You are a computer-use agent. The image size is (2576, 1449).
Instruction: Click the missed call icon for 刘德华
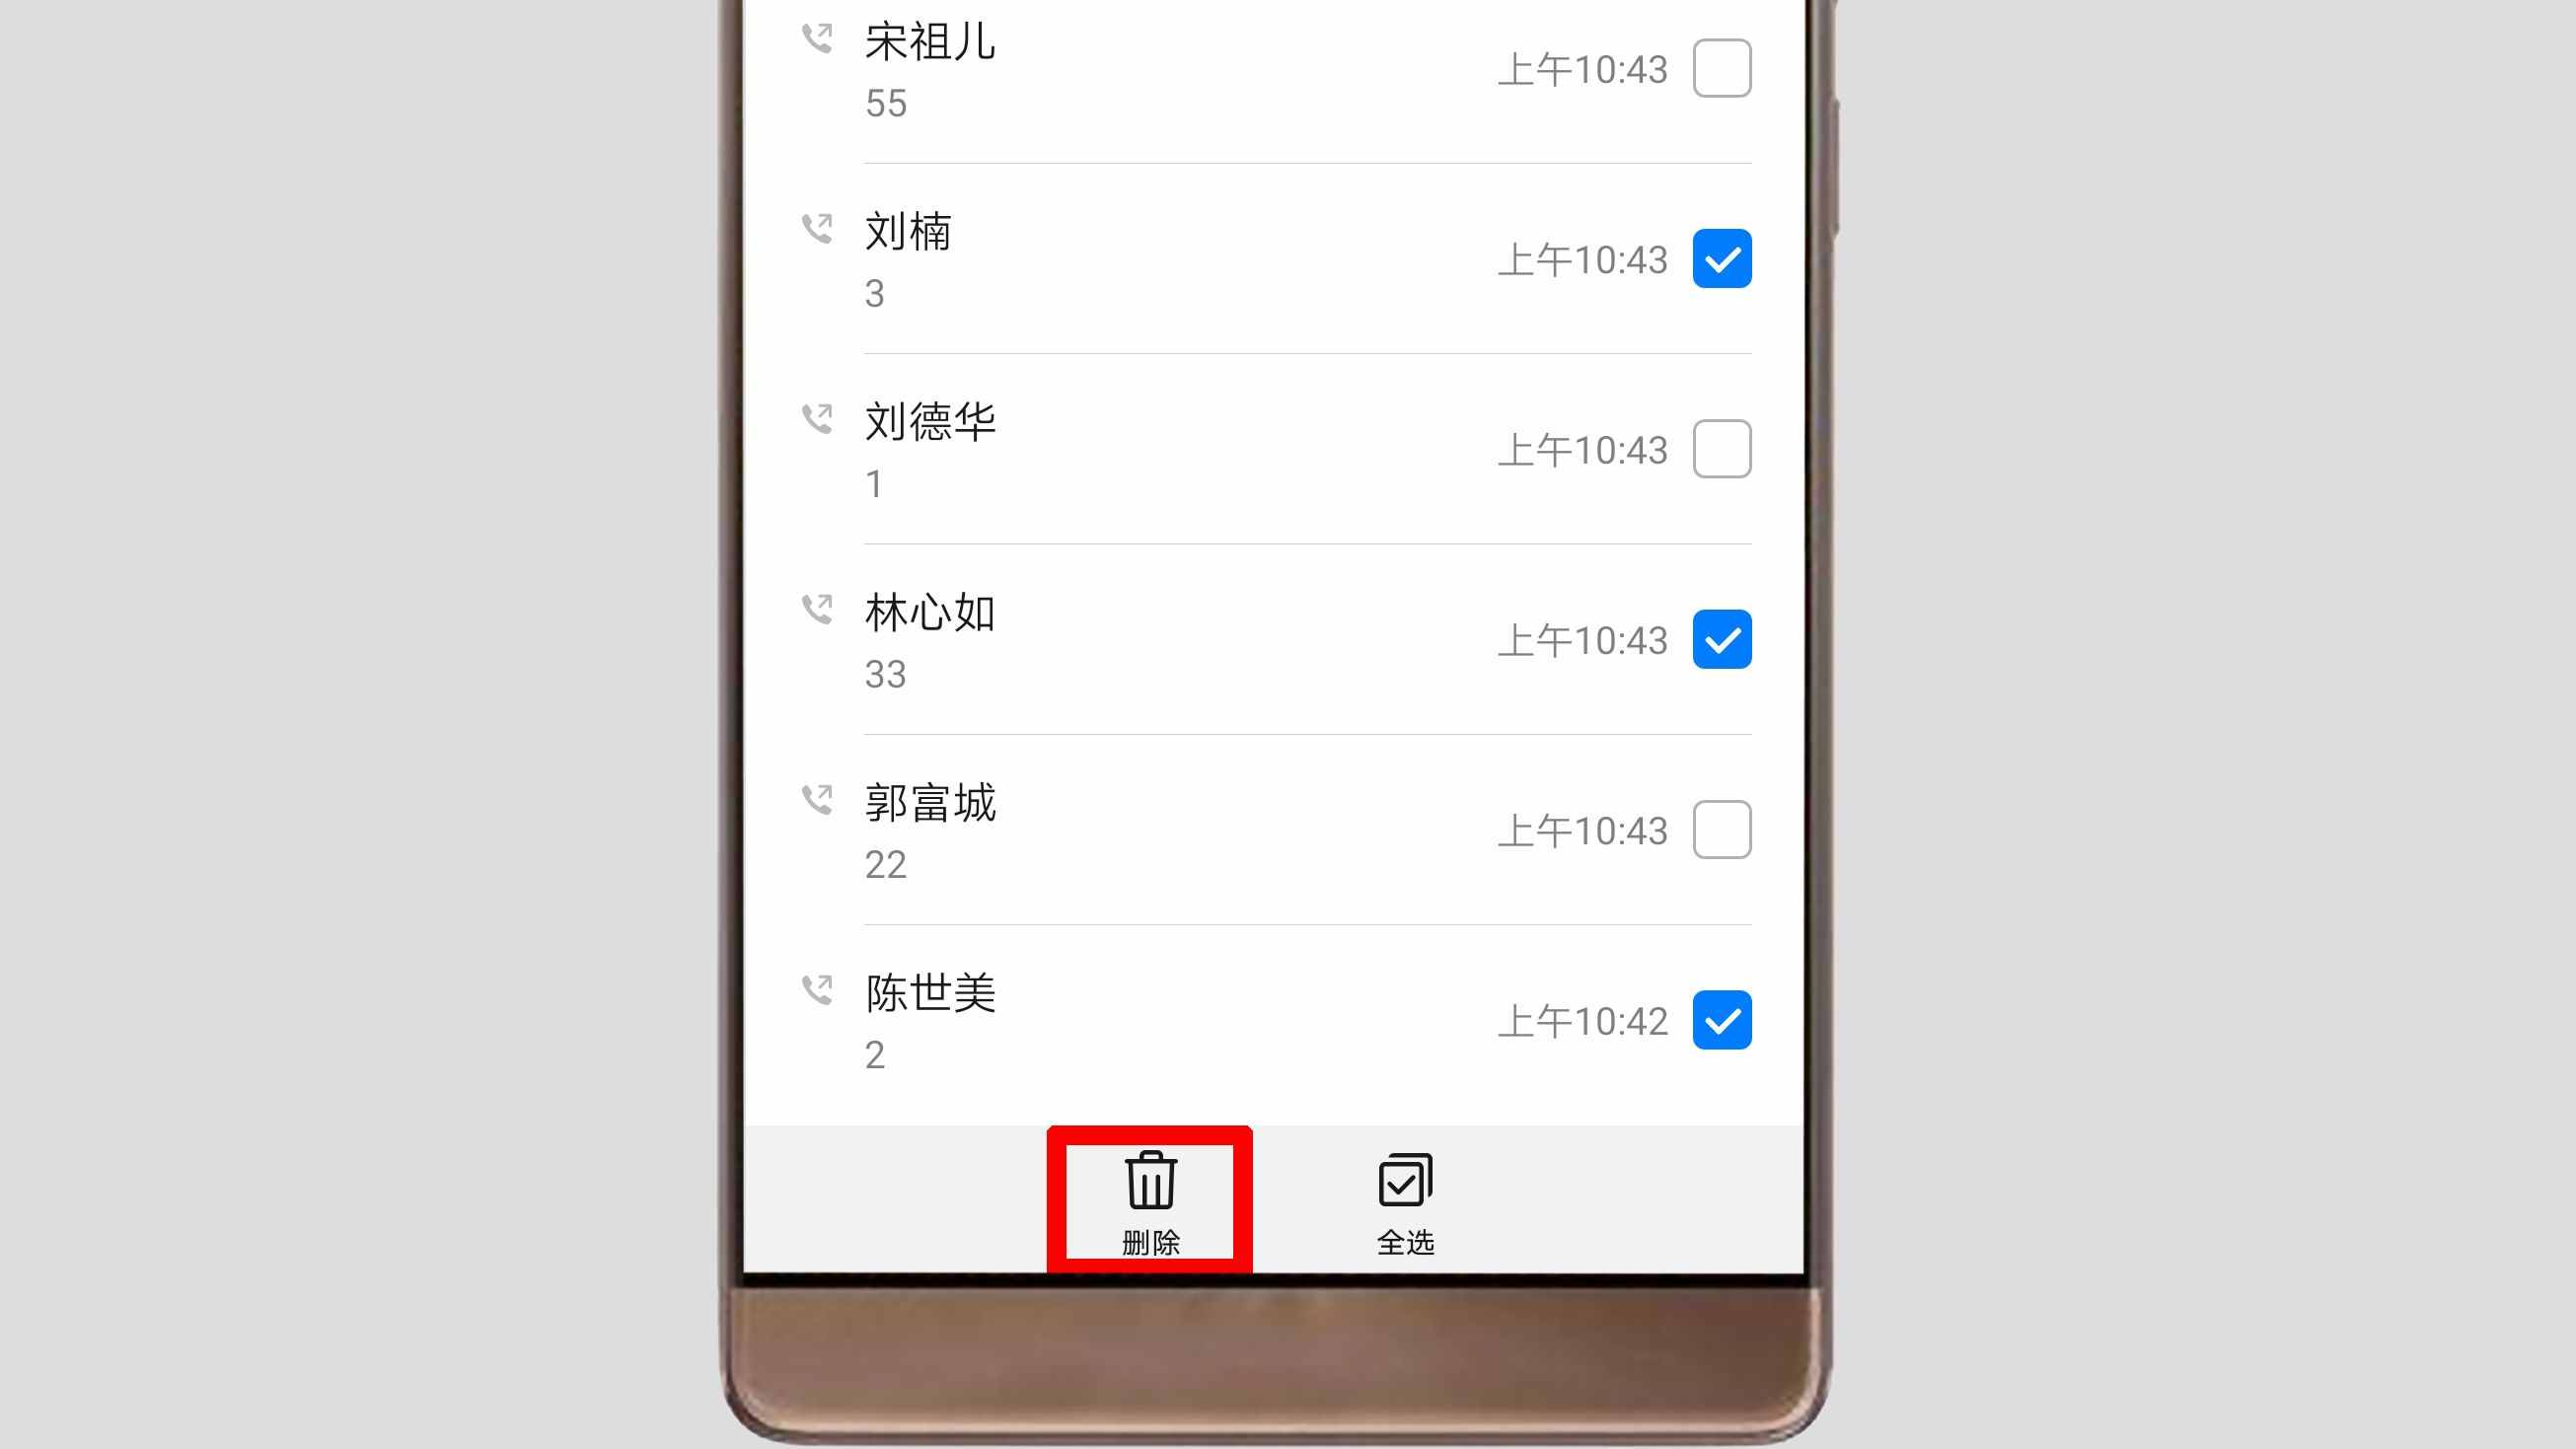pos(817,419)
